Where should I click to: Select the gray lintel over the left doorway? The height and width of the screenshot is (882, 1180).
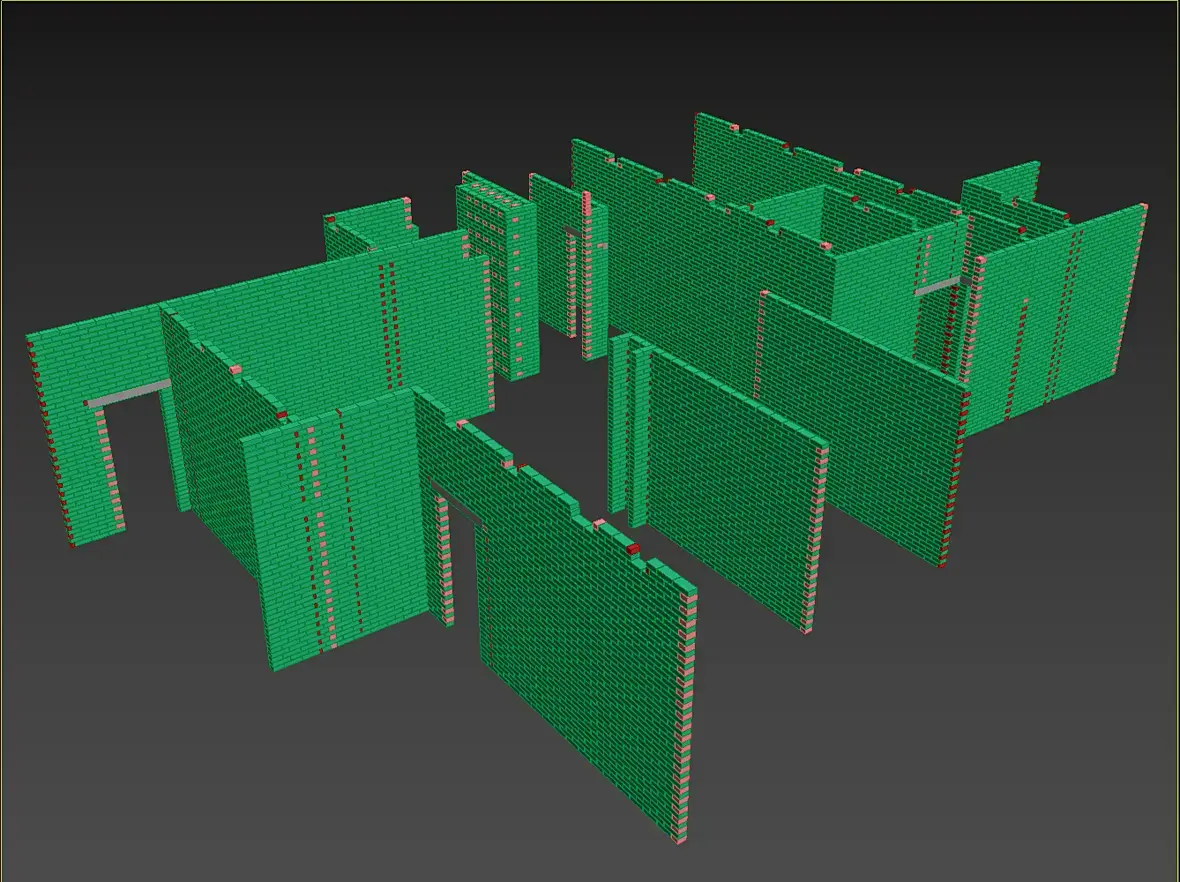pos(128,394)
